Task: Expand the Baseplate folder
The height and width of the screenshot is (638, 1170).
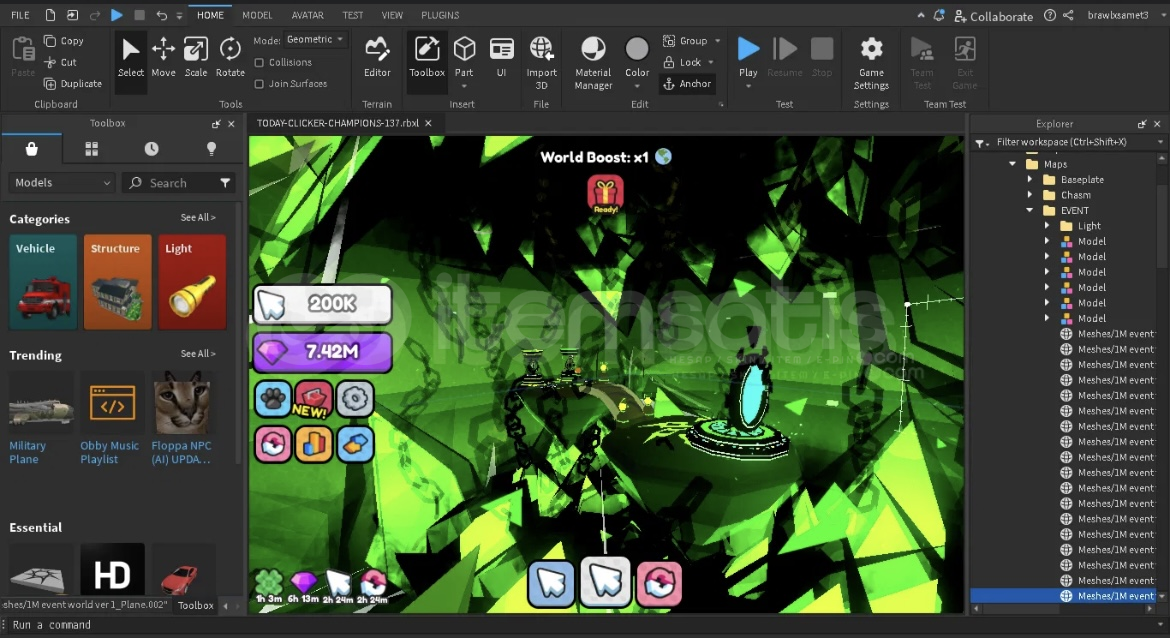Action: [1030, 180]
